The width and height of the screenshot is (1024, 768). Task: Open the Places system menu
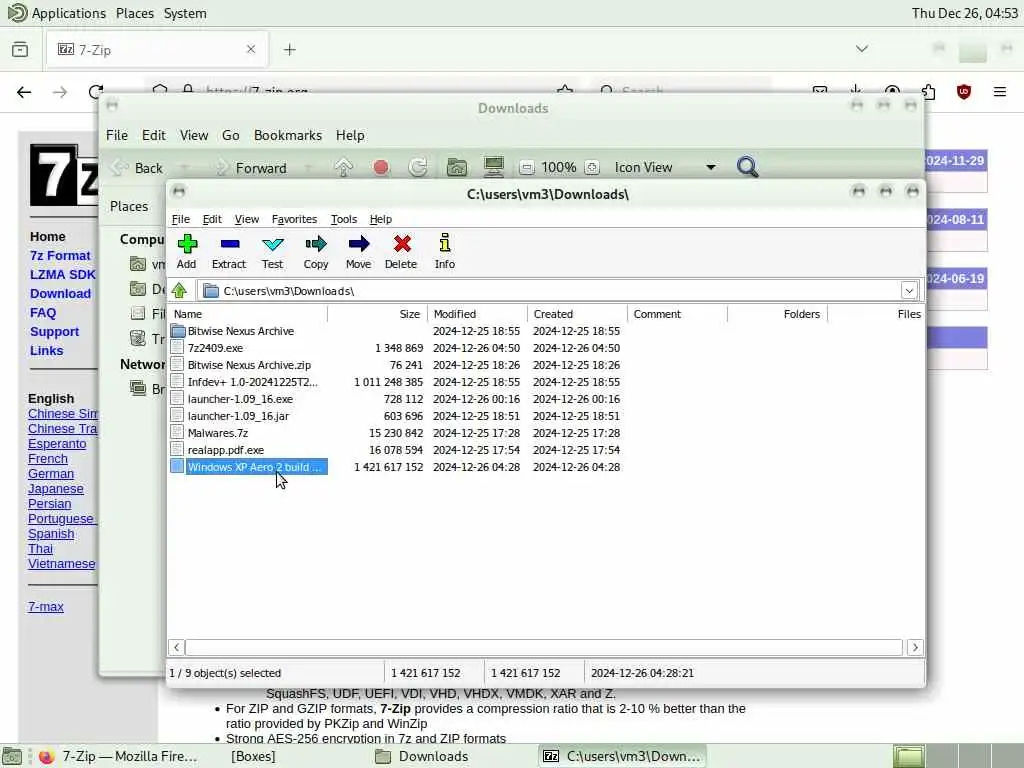[x=135, y=13]
